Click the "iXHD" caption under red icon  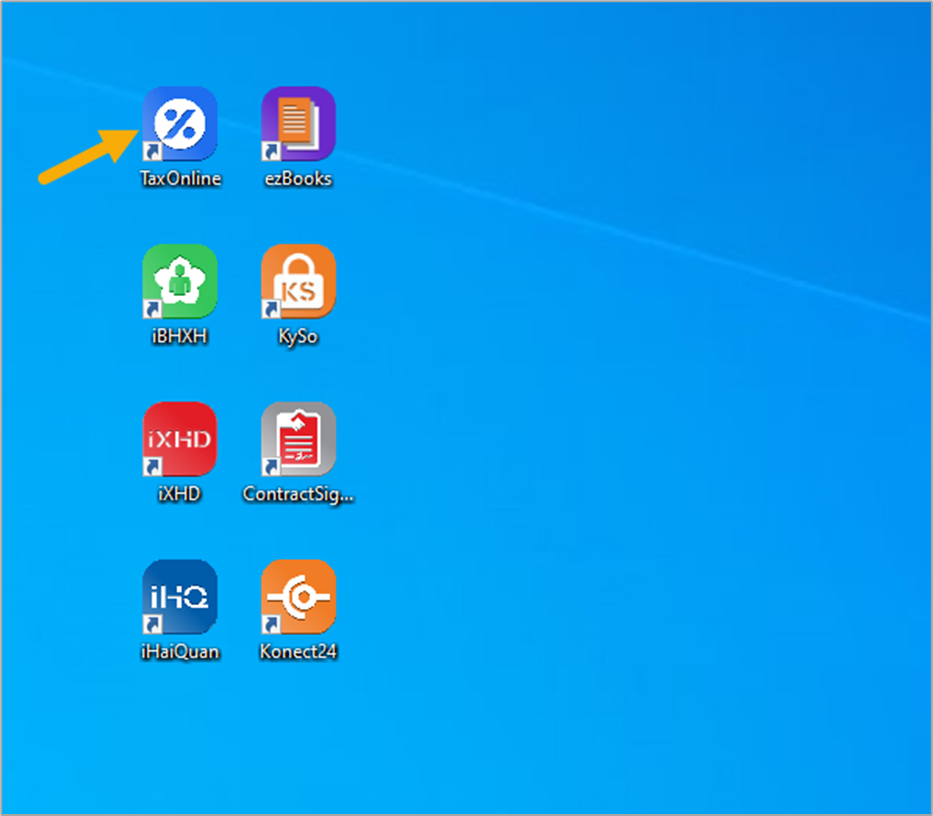180,494
